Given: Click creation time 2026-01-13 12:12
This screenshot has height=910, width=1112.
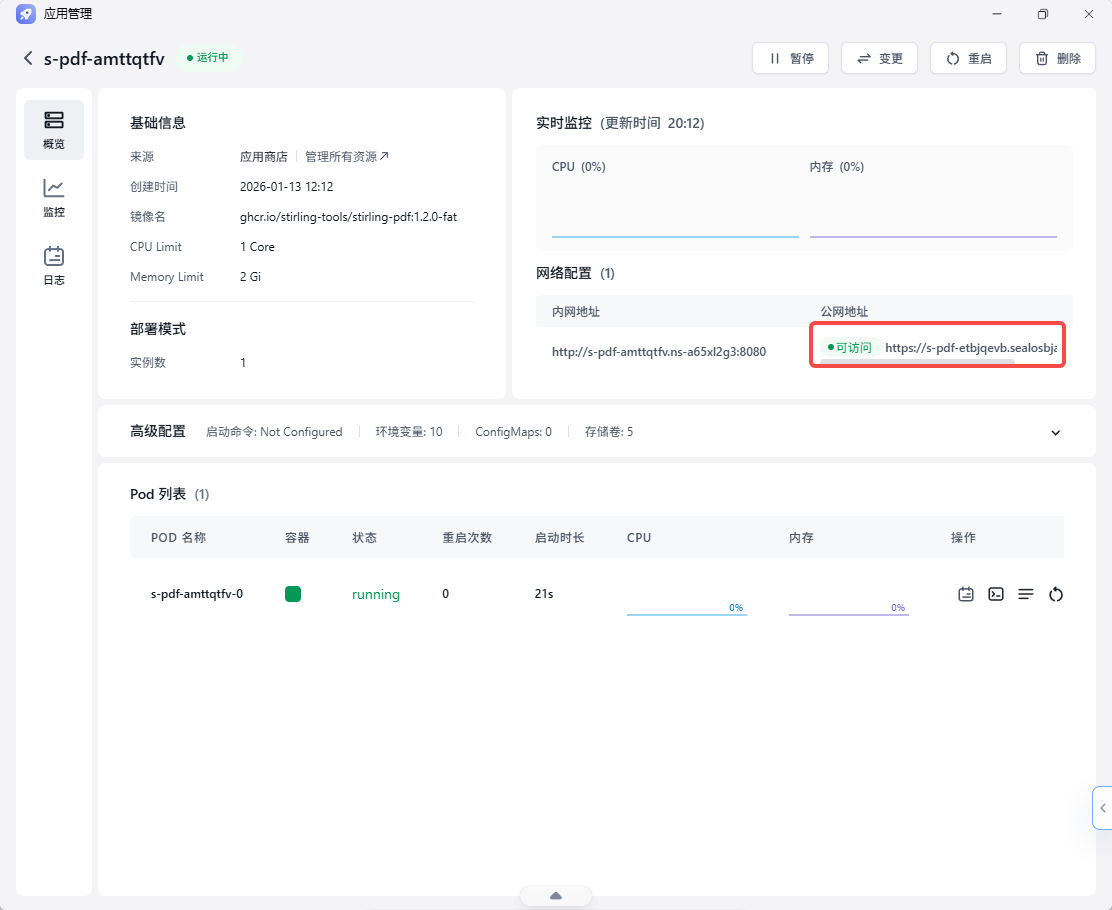Looking at the screenshot, I should pos(287,187).
